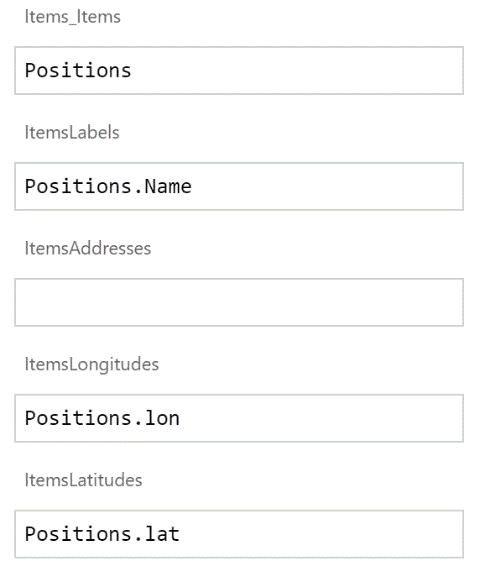Viewport: 480px width, 582px height.
Task: Click blank area right of Positions.Name
Action: [x=327, y=186]
